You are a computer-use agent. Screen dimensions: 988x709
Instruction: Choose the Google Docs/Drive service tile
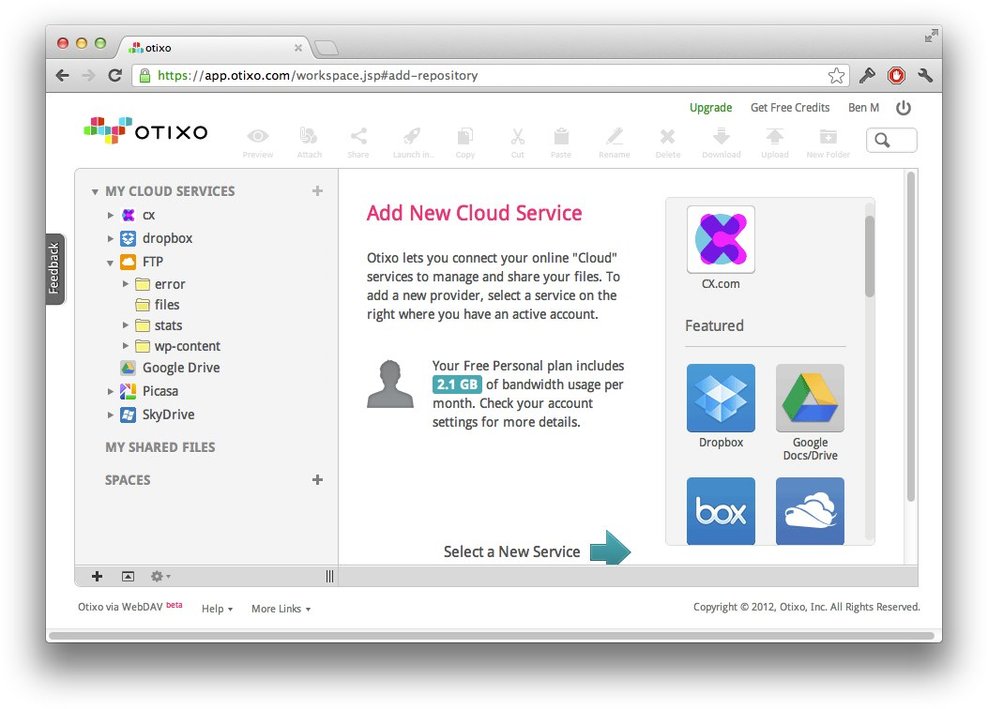pyautogui.click(x=810, y=398)
